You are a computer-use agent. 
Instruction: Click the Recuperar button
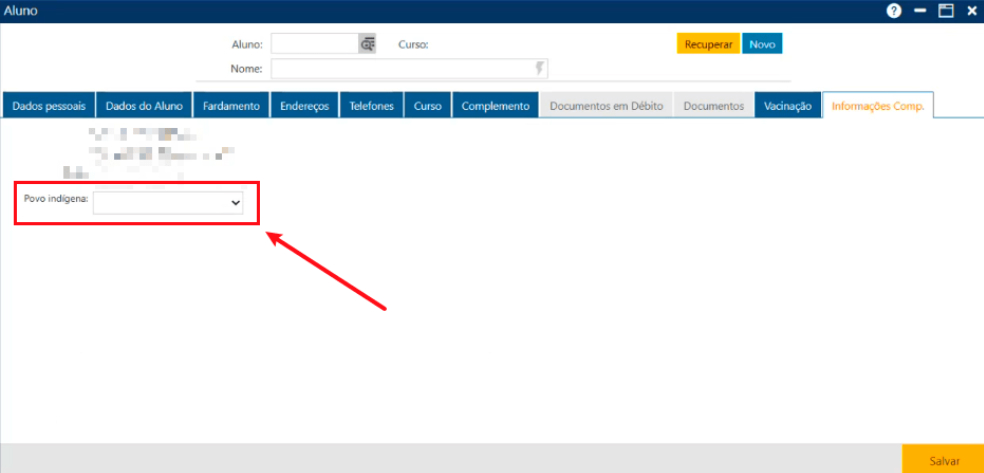708,45
